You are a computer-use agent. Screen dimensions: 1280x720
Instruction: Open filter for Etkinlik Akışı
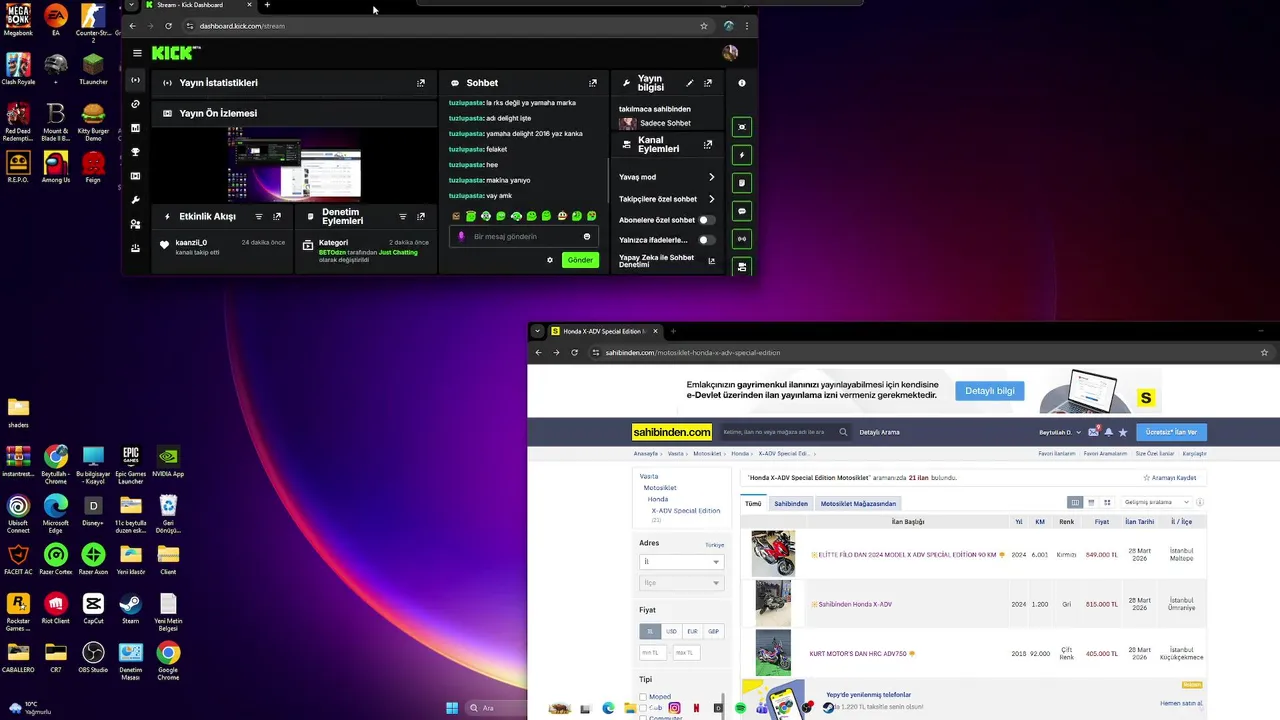(259, 216)
